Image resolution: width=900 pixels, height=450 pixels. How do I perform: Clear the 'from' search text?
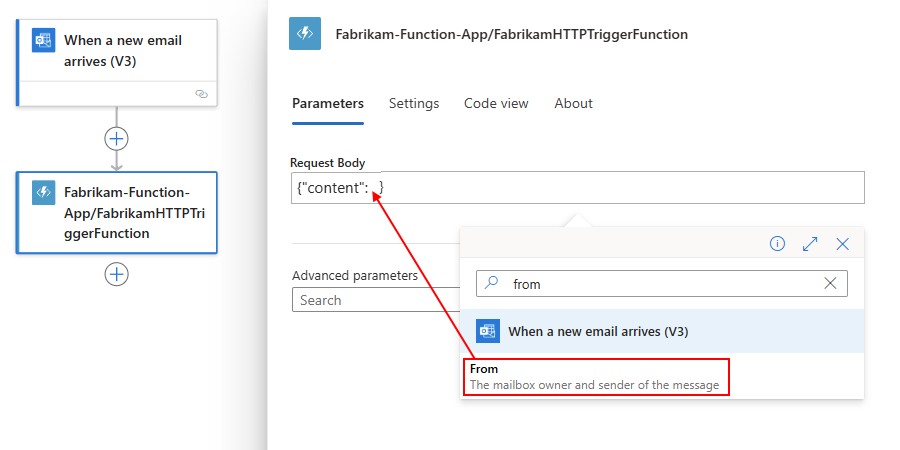(830, 284)
